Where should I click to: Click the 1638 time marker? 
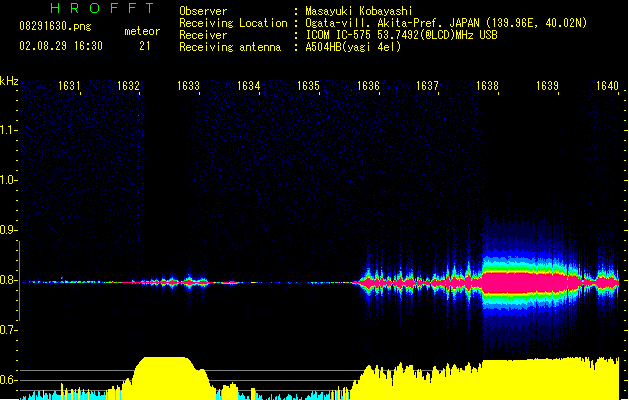[x=487, y=86]
